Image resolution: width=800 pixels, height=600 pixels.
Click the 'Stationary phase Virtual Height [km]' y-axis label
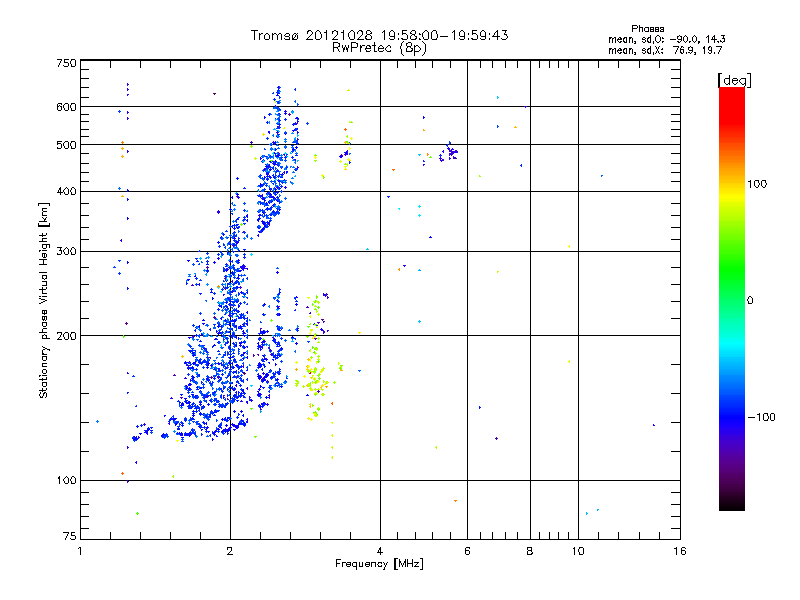pyautogui.click(x=44, y=301)
